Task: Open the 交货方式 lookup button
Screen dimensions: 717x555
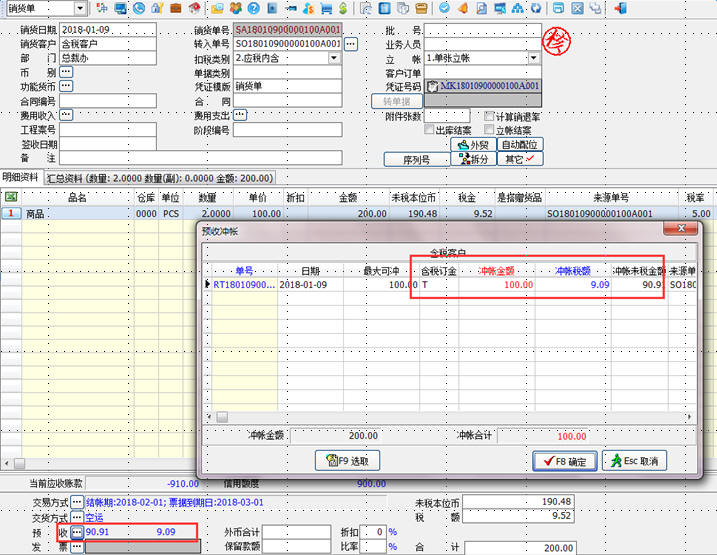Action: [77, 517]
